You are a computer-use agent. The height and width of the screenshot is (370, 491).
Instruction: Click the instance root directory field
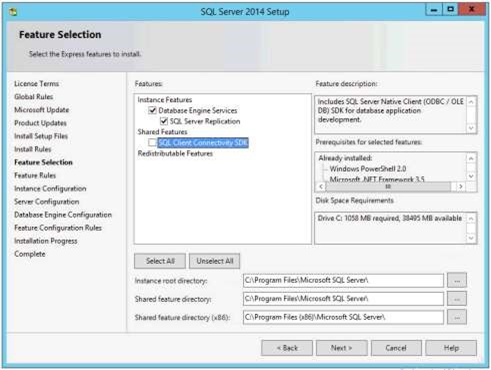[x=343, y=280]
